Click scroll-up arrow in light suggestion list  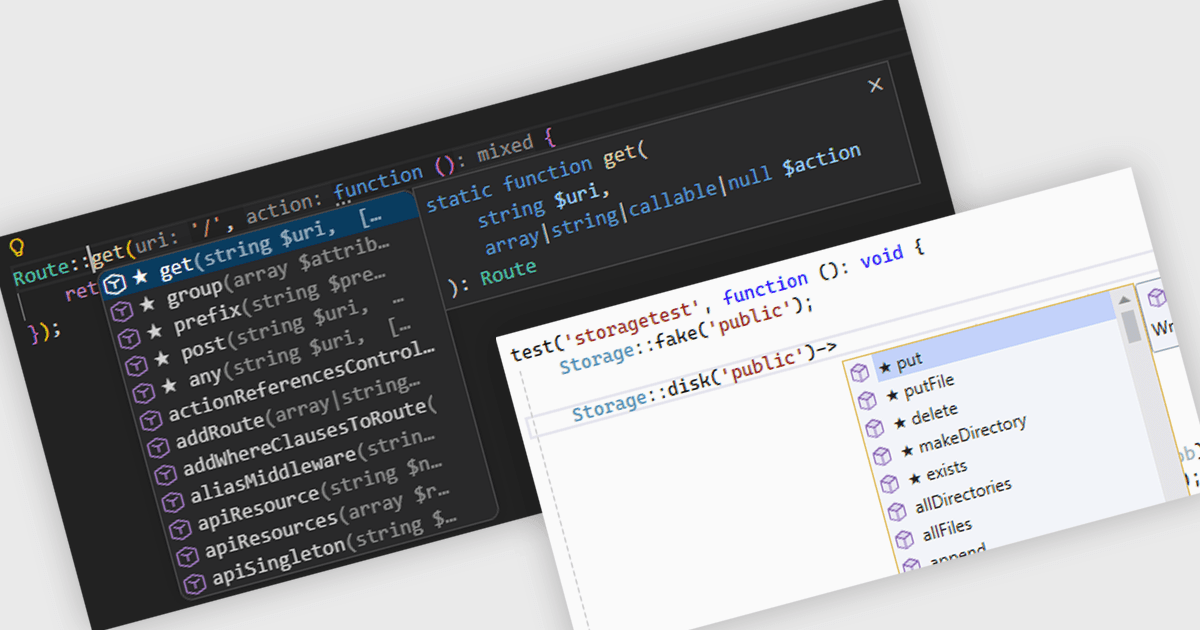[1126, 298]
